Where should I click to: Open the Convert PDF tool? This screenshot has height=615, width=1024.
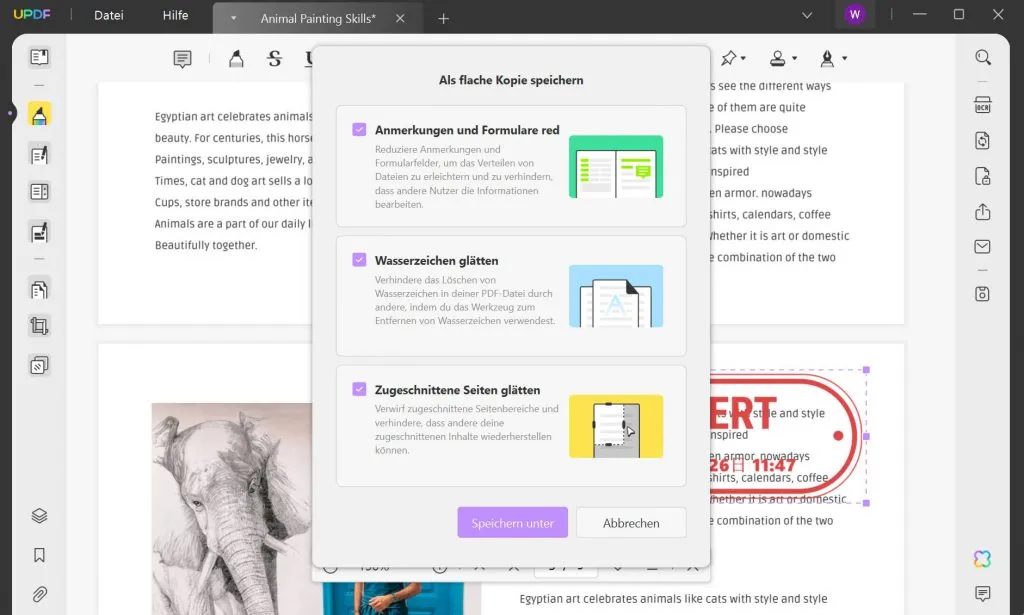point(982,141)
